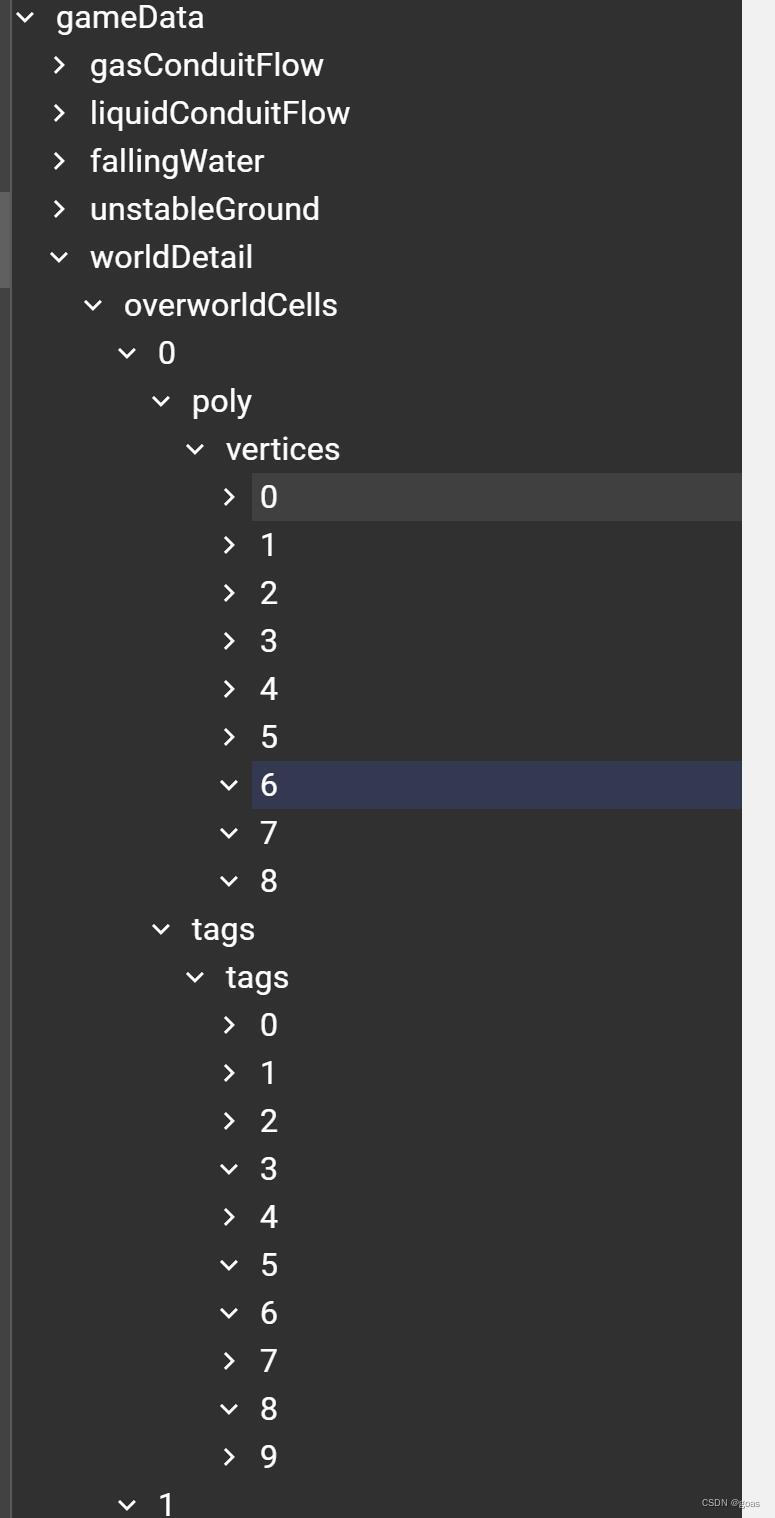
Task: Collapse the vertices chevron
Action: coord(195,449)
